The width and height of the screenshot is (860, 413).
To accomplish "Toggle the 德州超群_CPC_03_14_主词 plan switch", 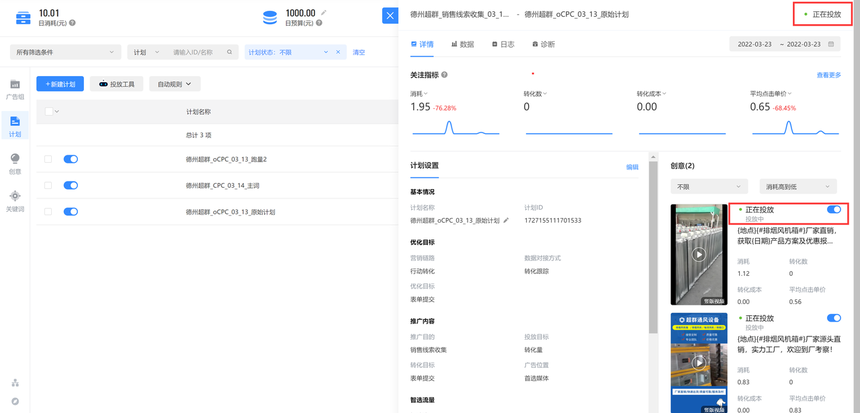I will 71,185.
